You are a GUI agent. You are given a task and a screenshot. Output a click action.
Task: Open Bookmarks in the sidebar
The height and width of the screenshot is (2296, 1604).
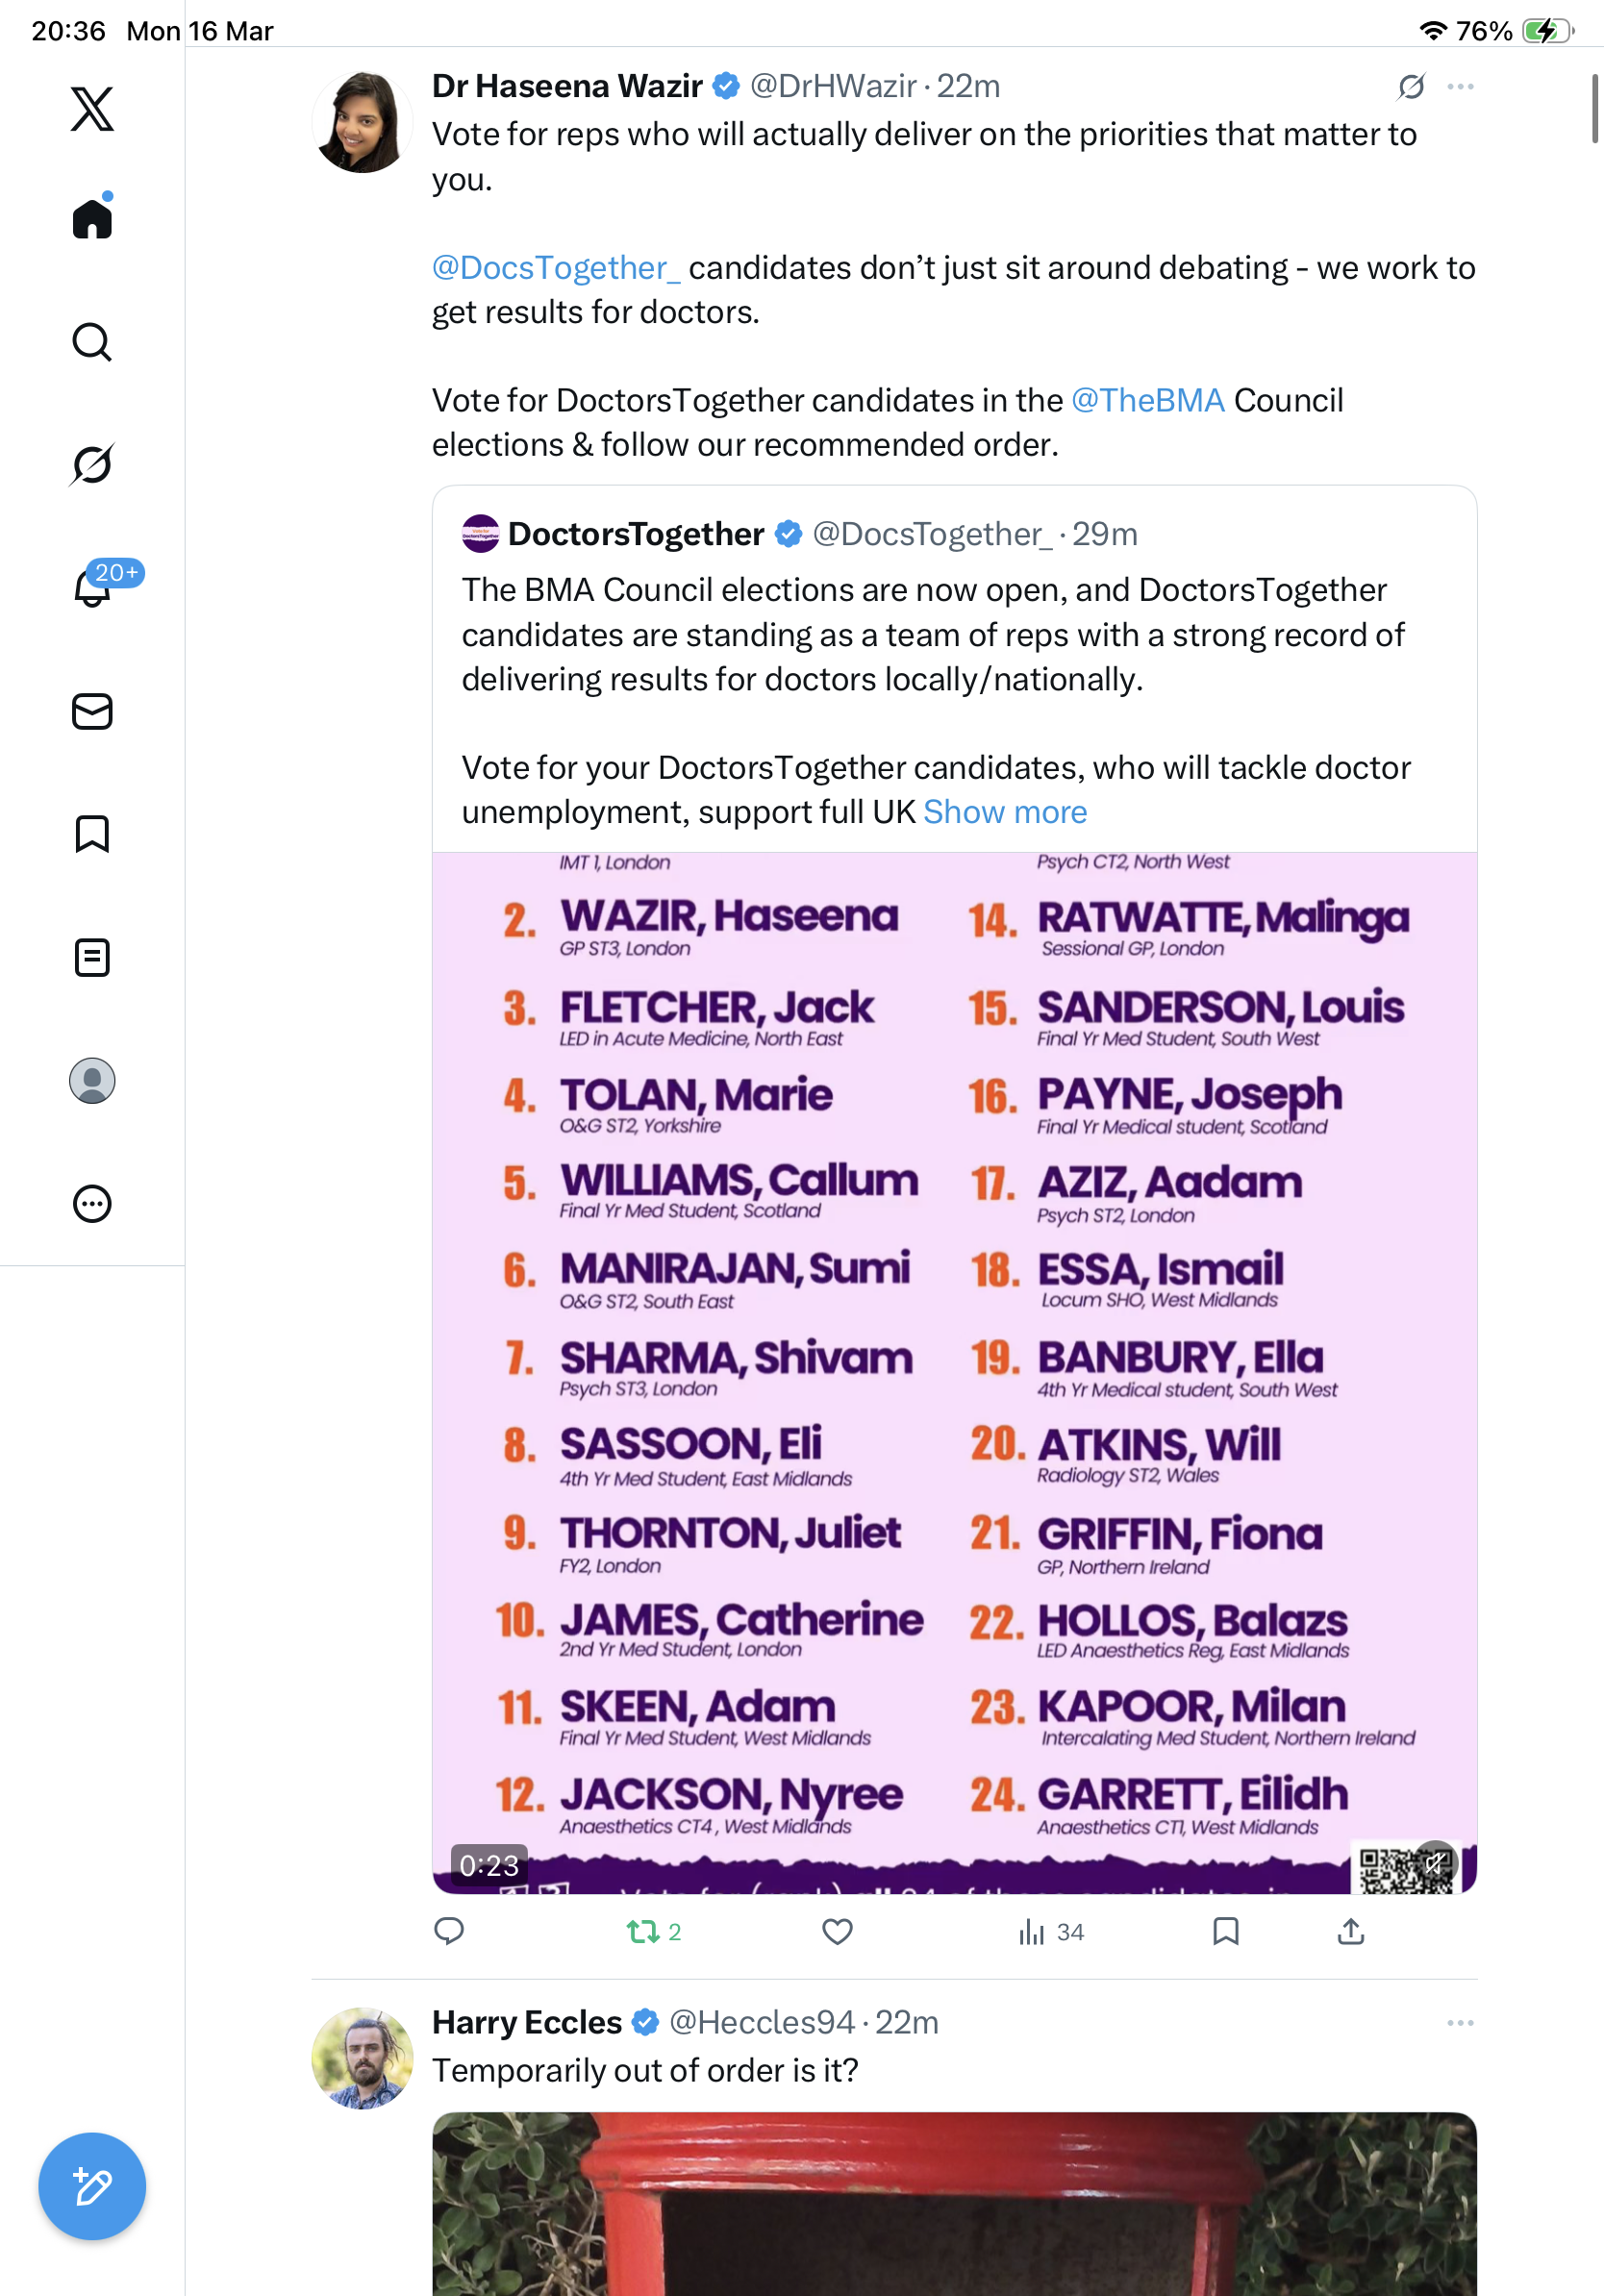(92, 833)
